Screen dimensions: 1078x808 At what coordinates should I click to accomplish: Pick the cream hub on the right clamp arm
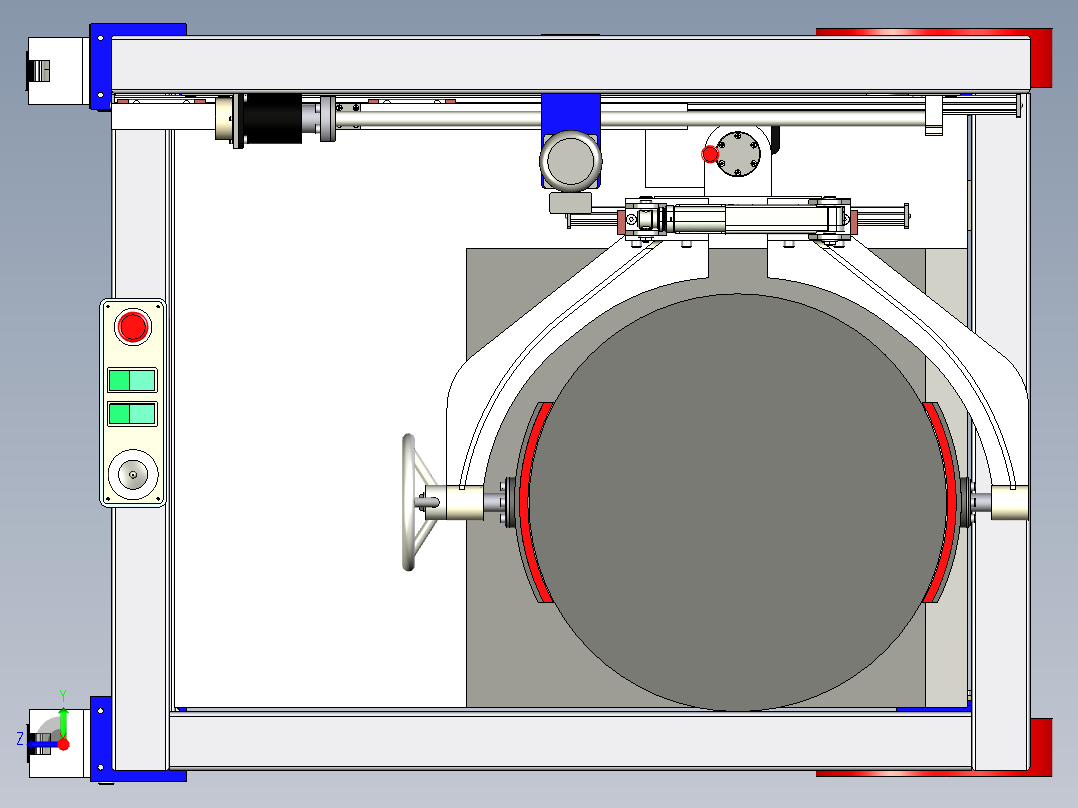(x=1009, y=503)
